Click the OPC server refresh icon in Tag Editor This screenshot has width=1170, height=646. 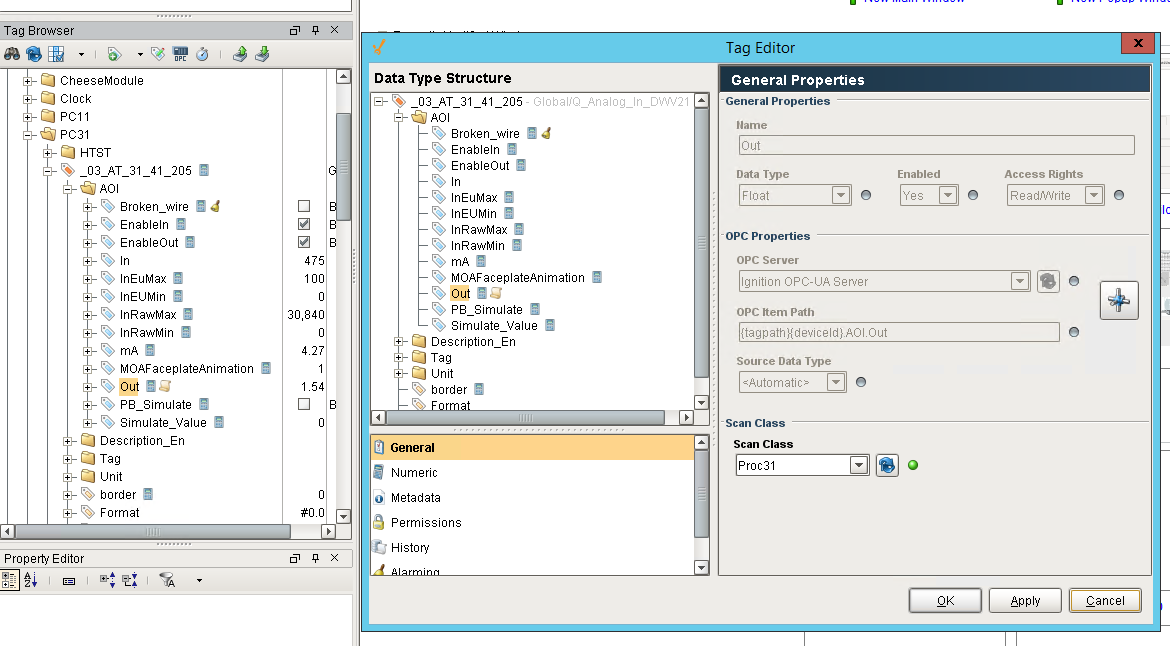coord(1048,281)
